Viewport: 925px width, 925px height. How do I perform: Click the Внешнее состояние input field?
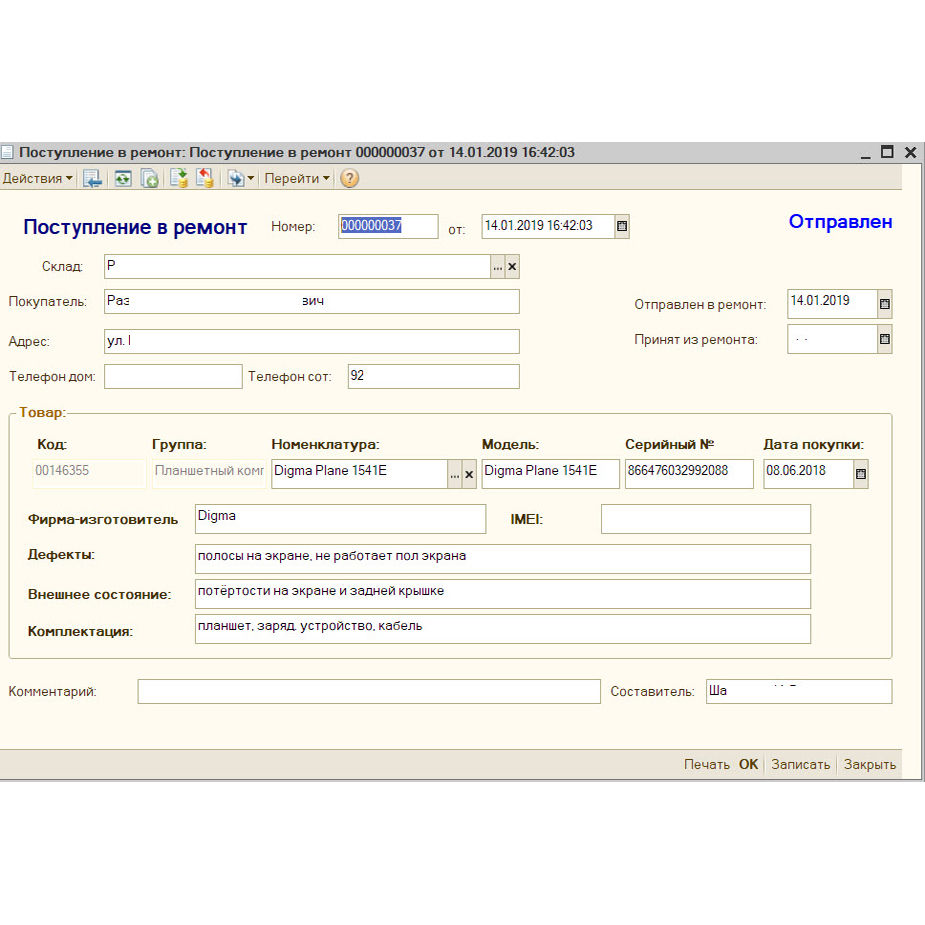pos(503,594)
